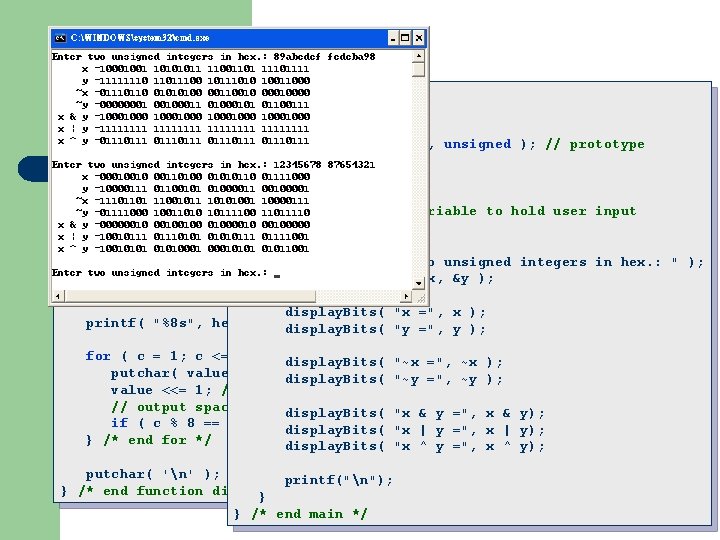Click the 'putchar( value' code line
This screenshot has width=720, height=540.
[169, 373]
